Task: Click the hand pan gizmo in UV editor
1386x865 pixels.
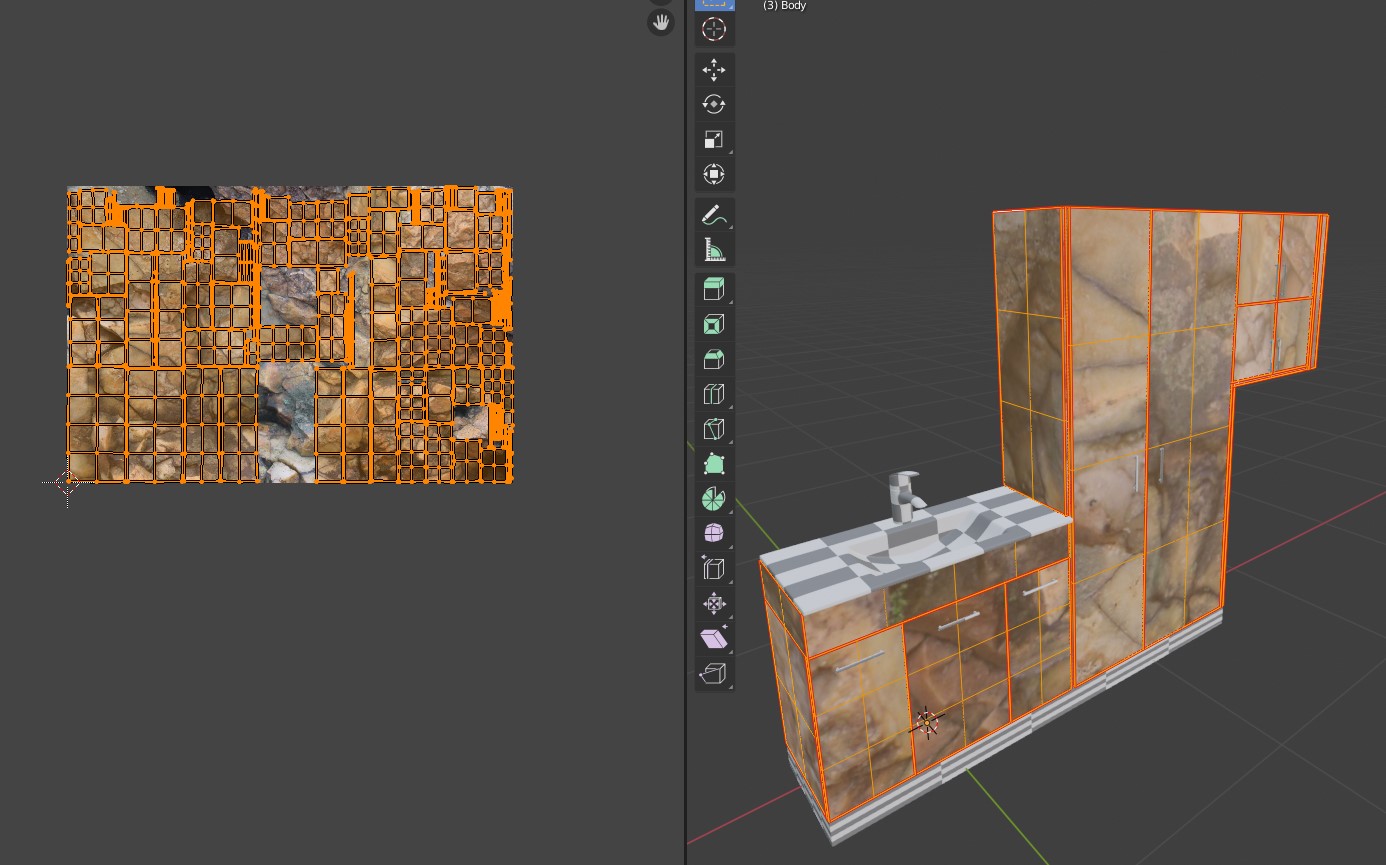Action: (x=661, y=23)
